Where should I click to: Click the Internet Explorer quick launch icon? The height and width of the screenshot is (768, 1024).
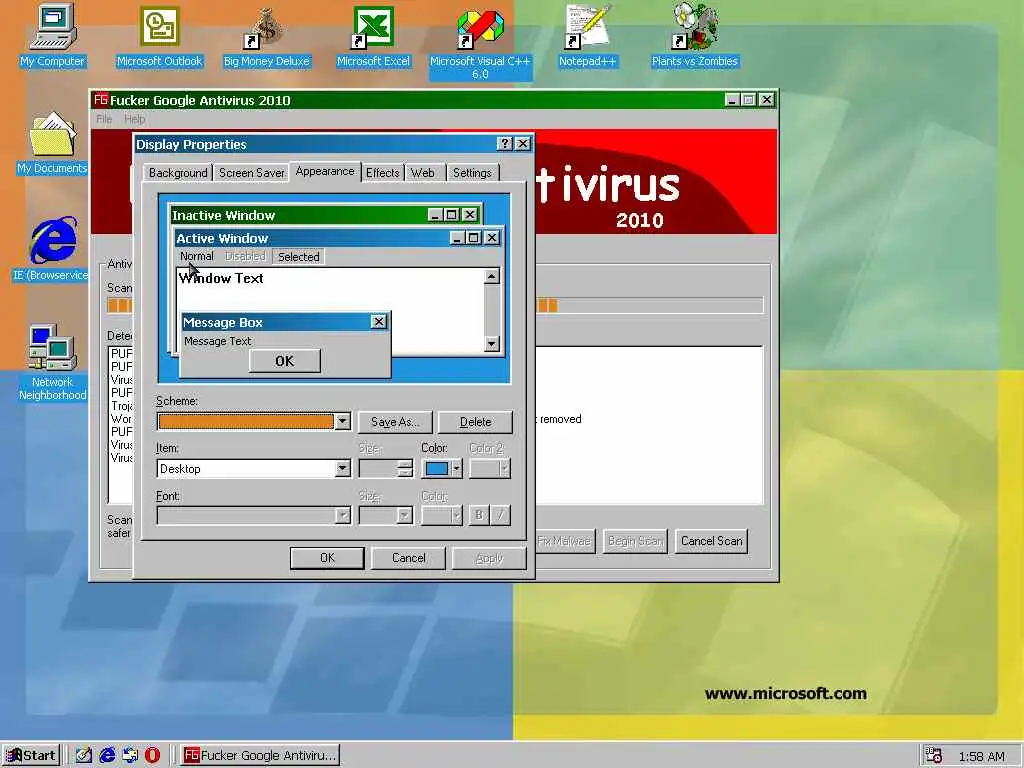[107, 755]
